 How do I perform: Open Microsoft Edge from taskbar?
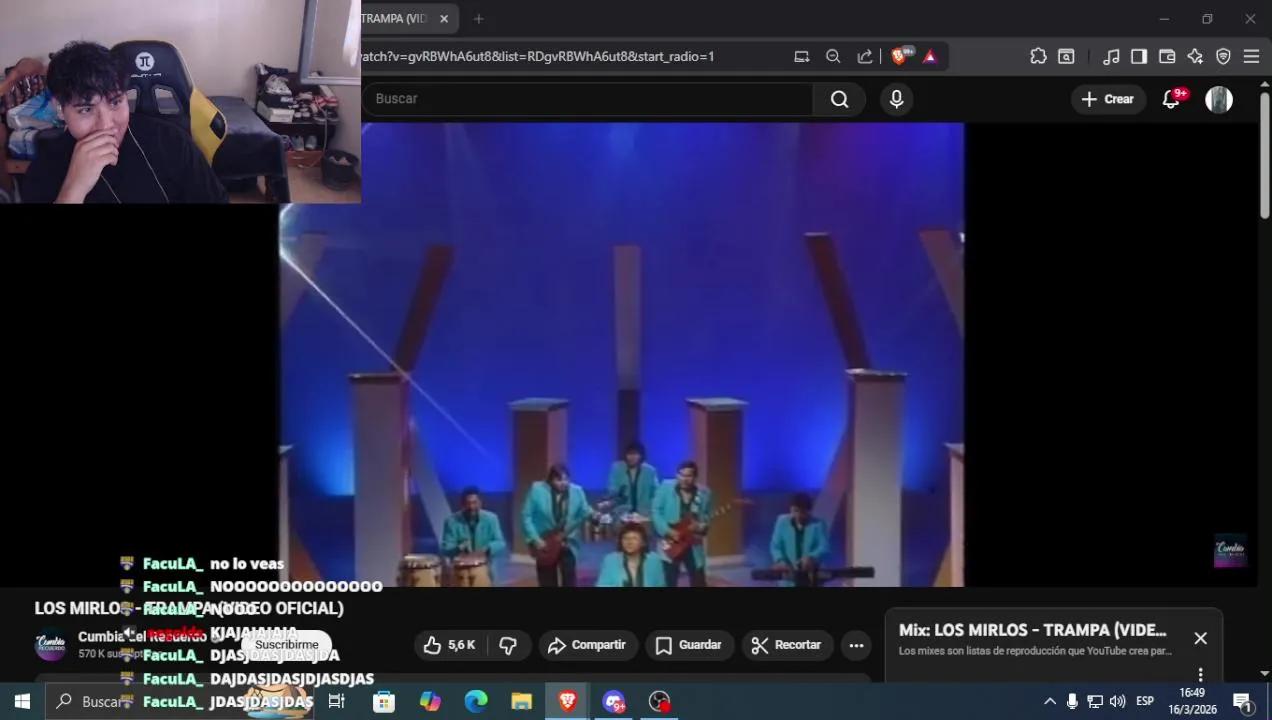476,701
